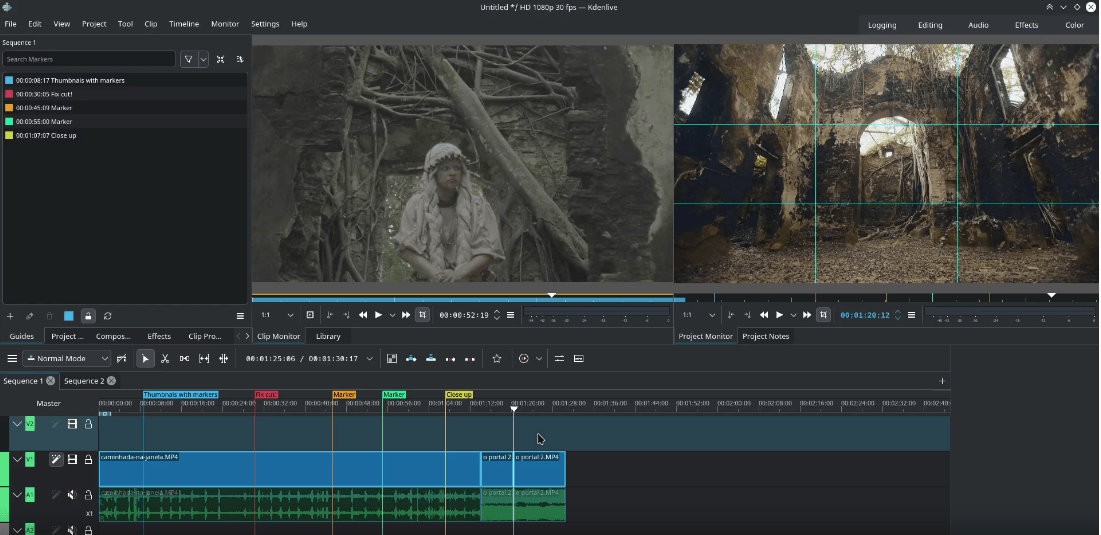Play the Clip Monitor video
The height and width of the screenshot is (535, 1101).
[378, 315]
